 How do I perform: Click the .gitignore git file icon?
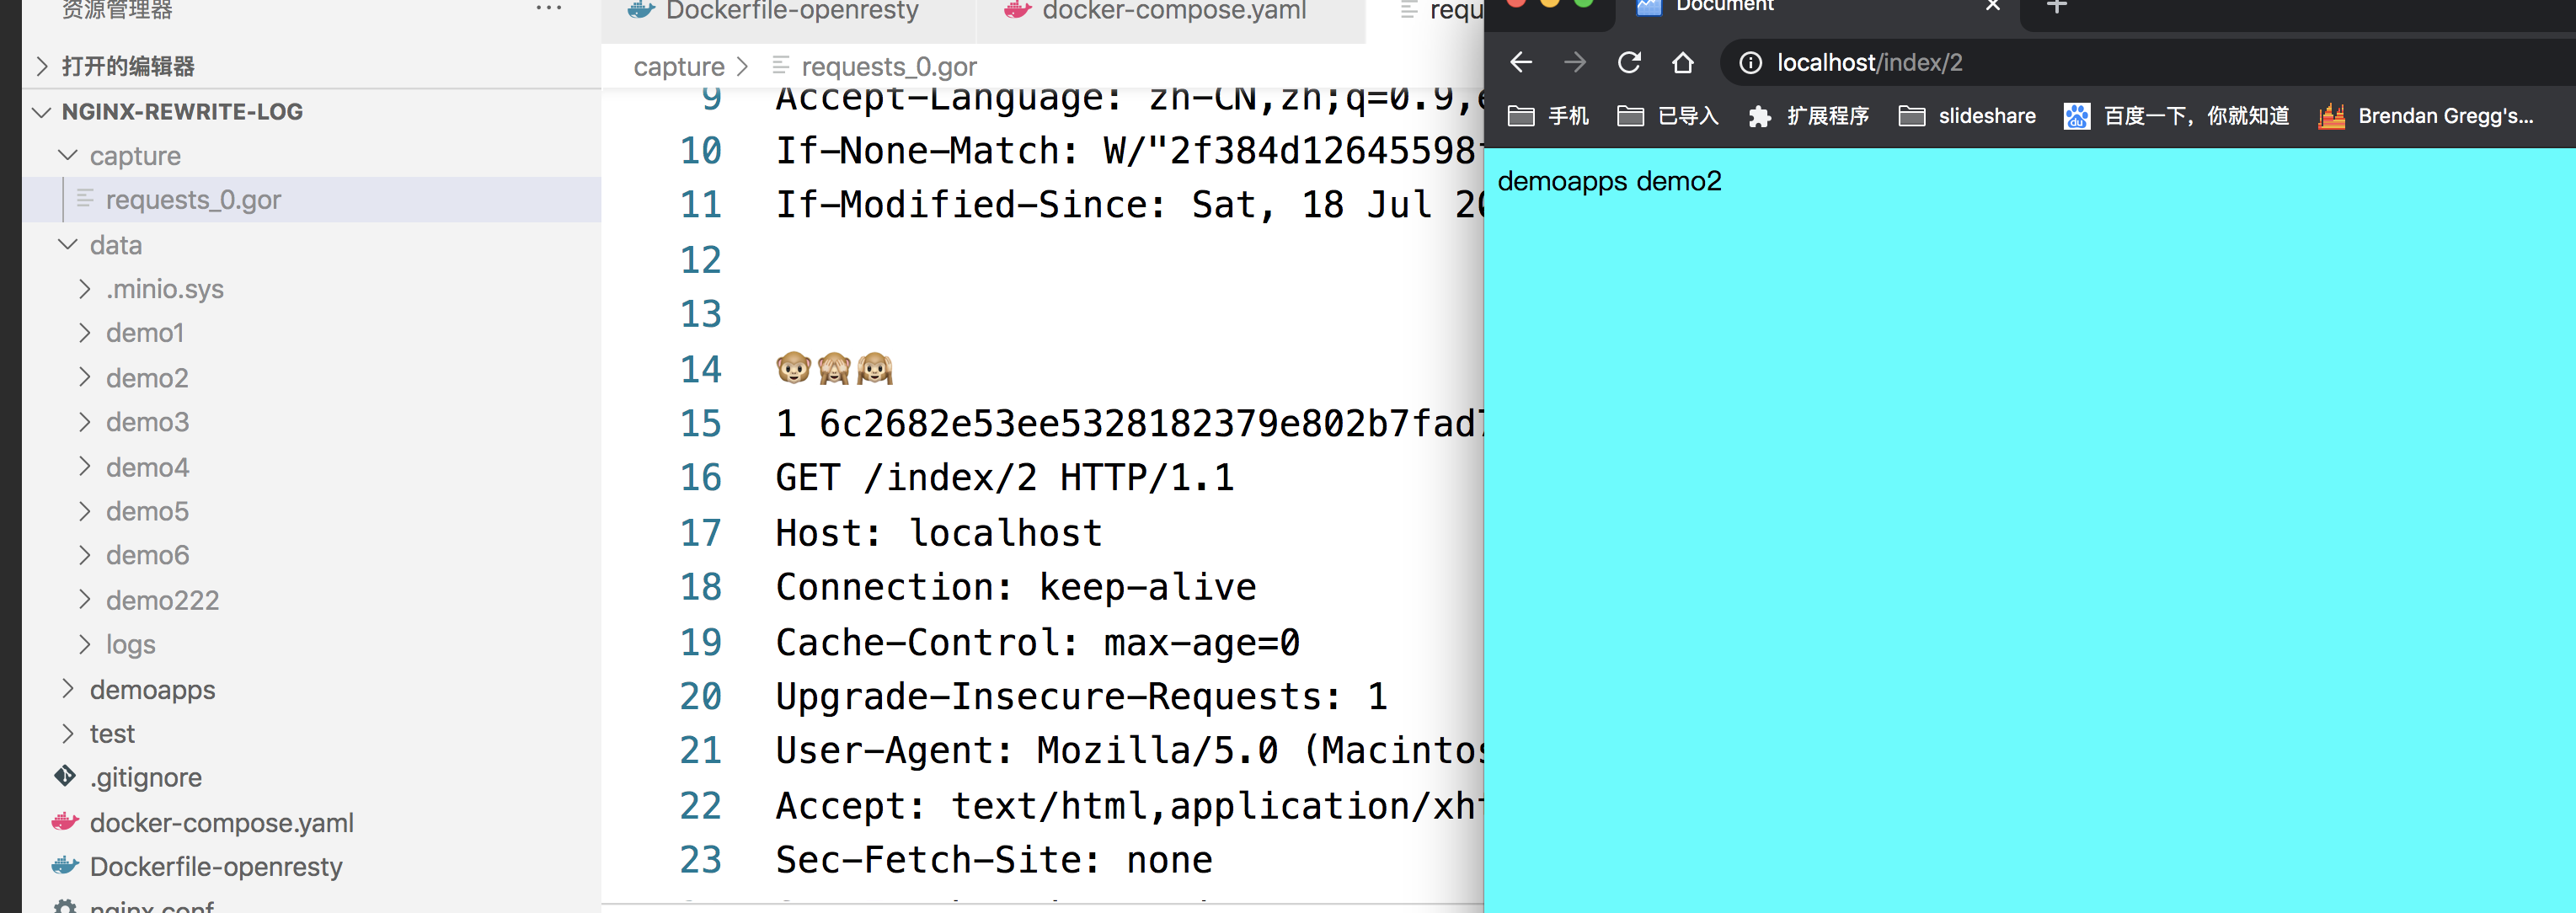65,776
